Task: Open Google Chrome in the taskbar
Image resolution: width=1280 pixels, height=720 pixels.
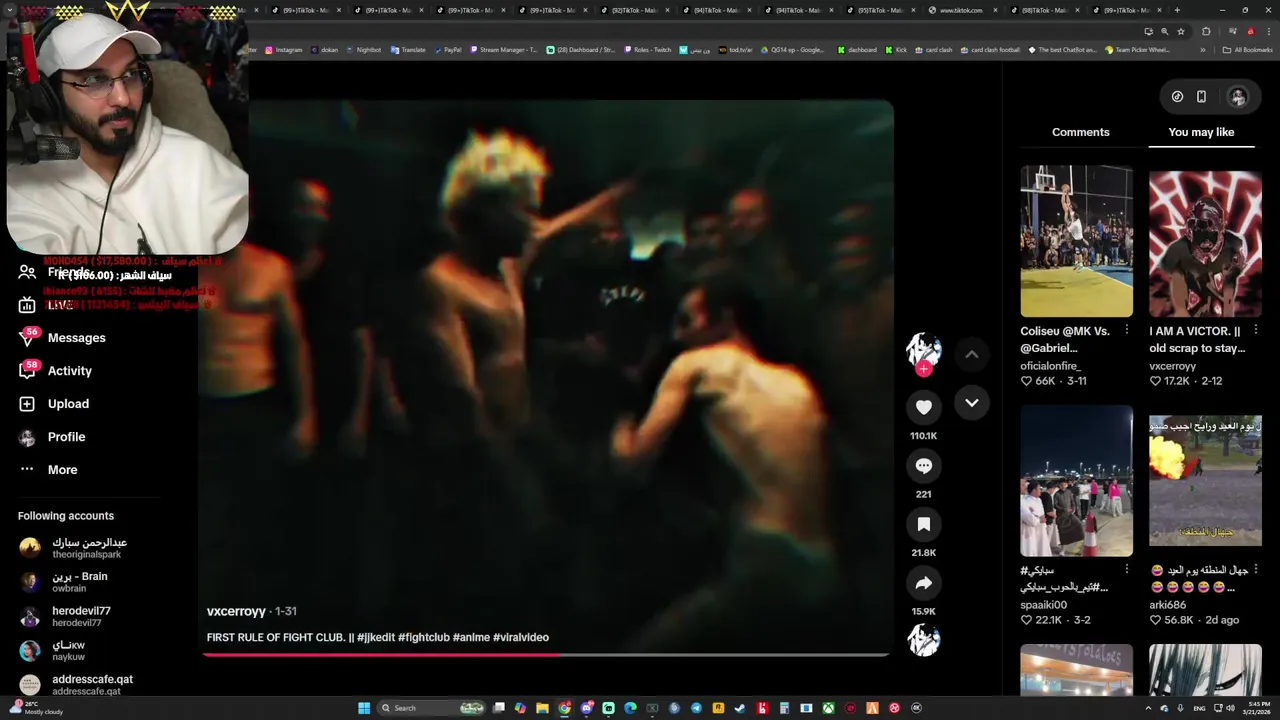Action: [564, 708]
